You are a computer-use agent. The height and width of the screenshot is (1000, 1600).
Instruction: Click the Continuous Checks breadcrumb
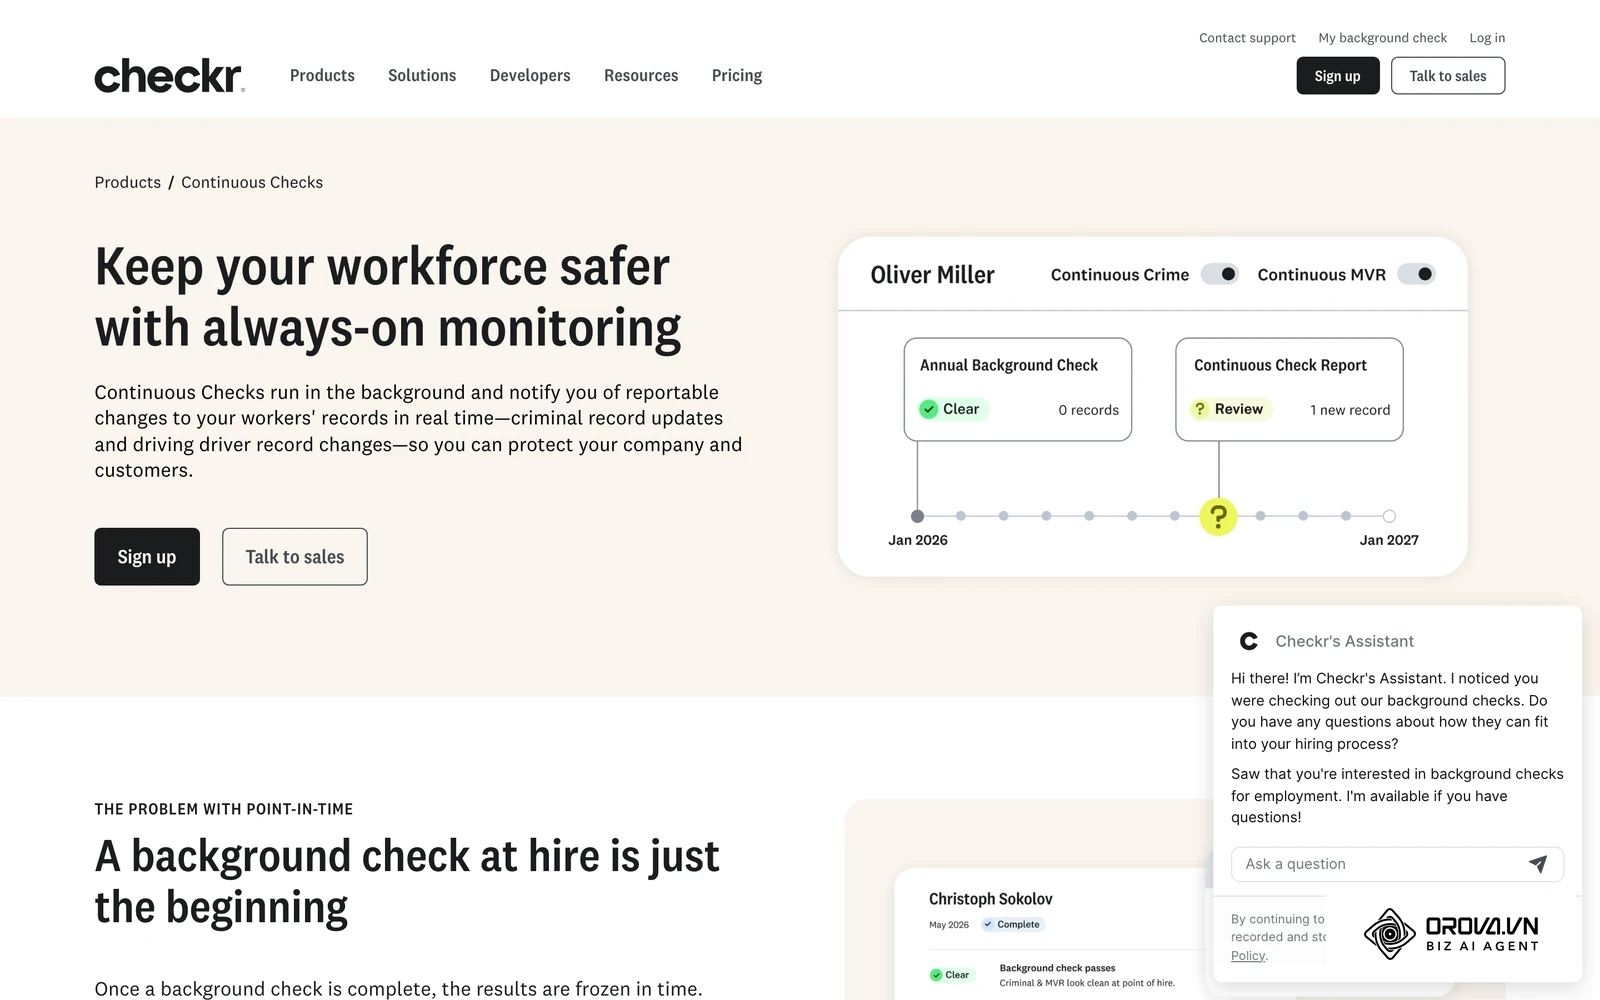point(252,182)
